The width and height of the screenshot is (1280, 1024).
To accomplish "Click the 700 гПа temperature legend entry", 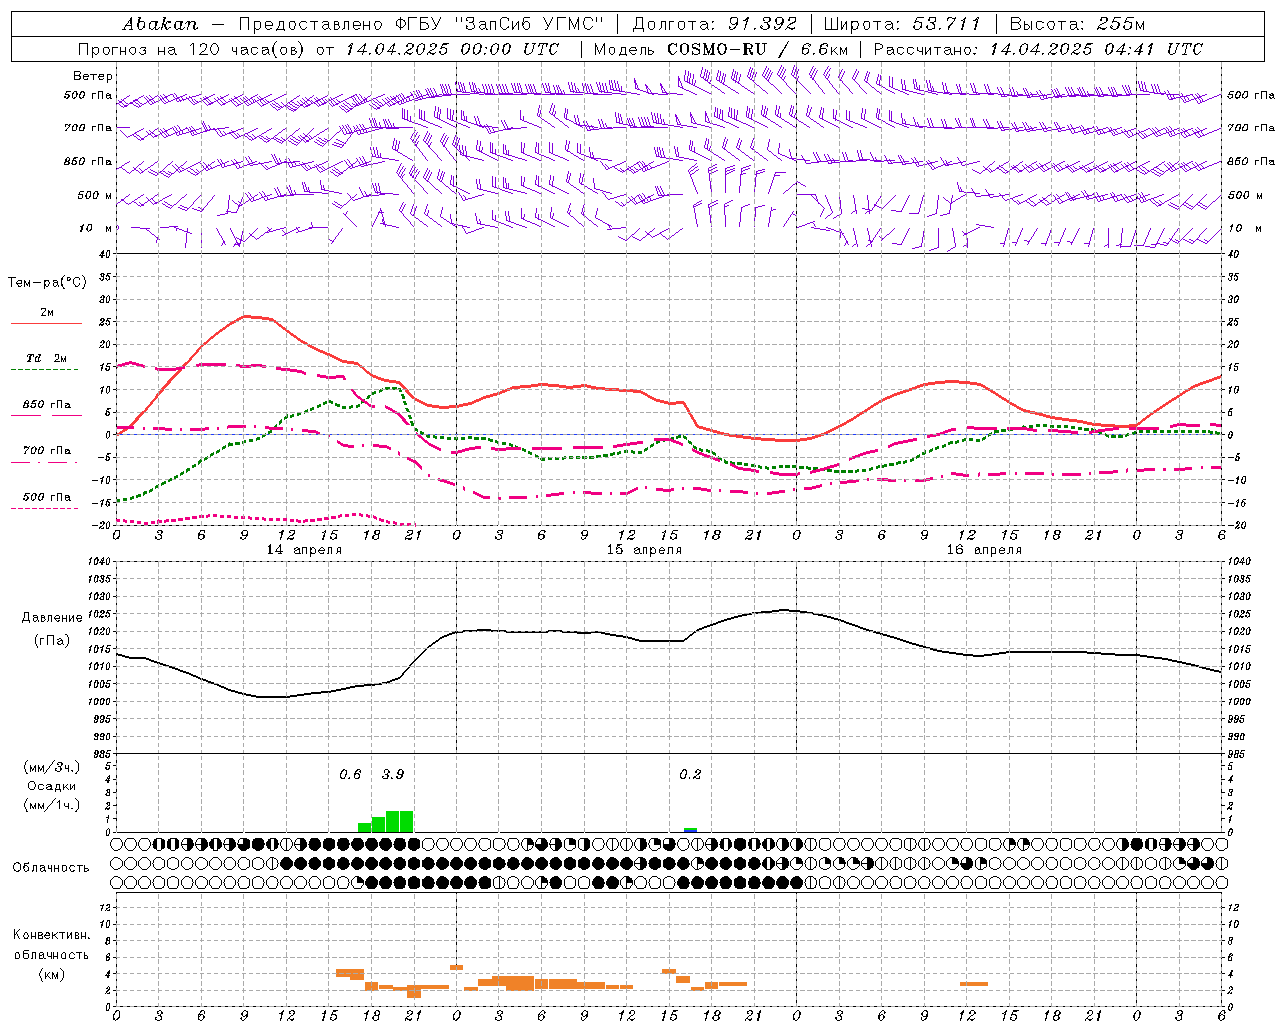I will pyautogui.click(x=47, y=451).
